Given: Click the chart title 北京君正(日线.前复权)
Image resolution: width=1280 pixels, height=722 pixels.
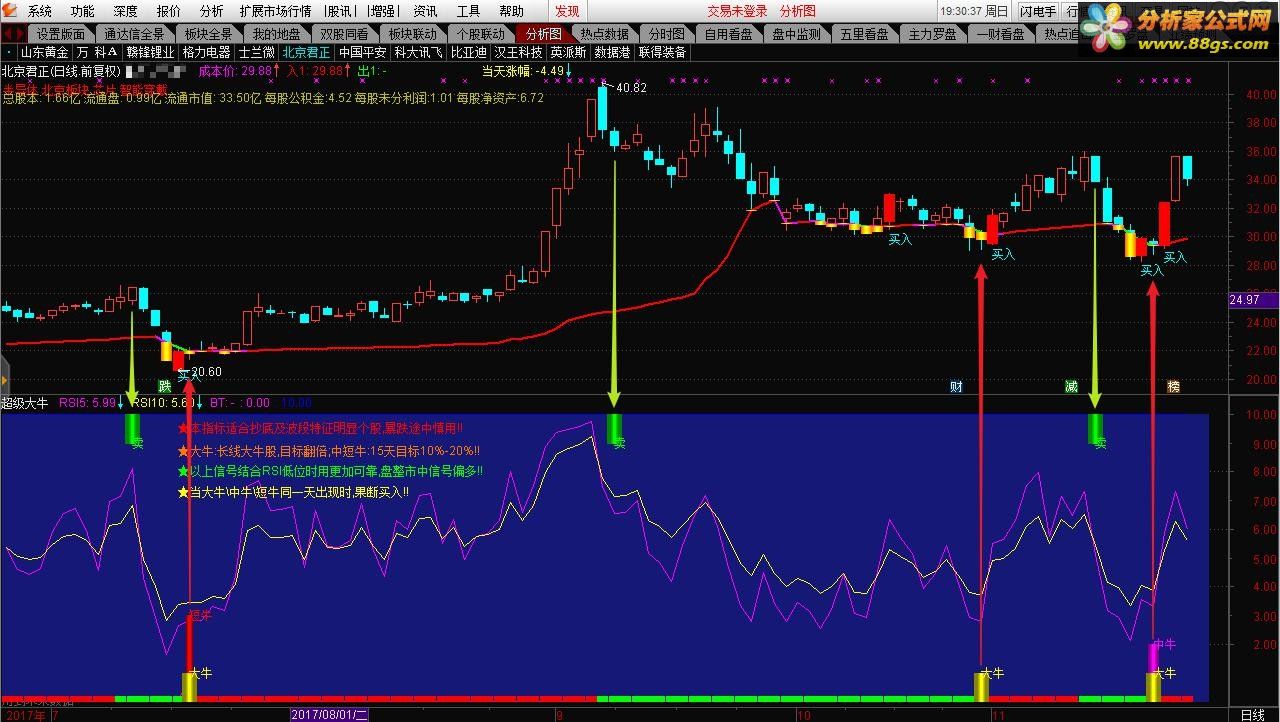Looking at the screenshot, I should (x=61, y=71).
